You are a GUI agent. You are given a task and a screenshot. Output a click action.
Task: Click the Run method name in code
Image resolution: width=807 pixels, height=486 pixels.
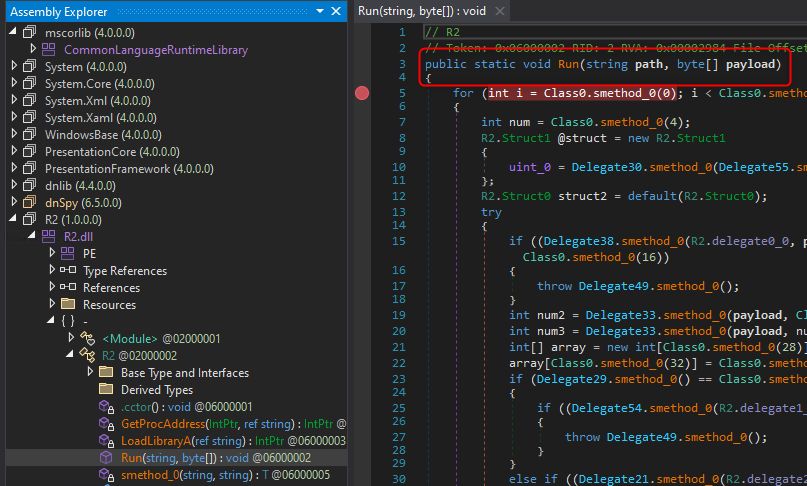coord(568,64)
